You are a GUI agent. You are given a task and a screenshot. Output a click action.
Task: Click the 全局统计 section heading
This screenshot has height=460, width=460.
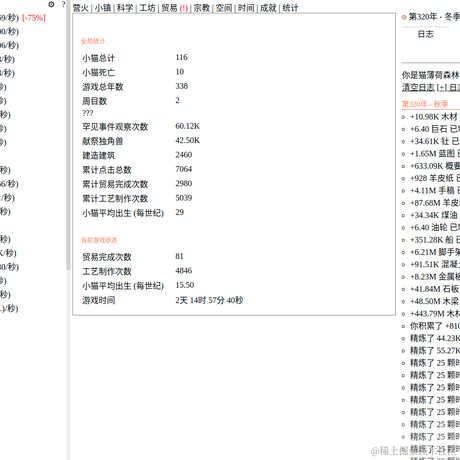coord(93,41)
